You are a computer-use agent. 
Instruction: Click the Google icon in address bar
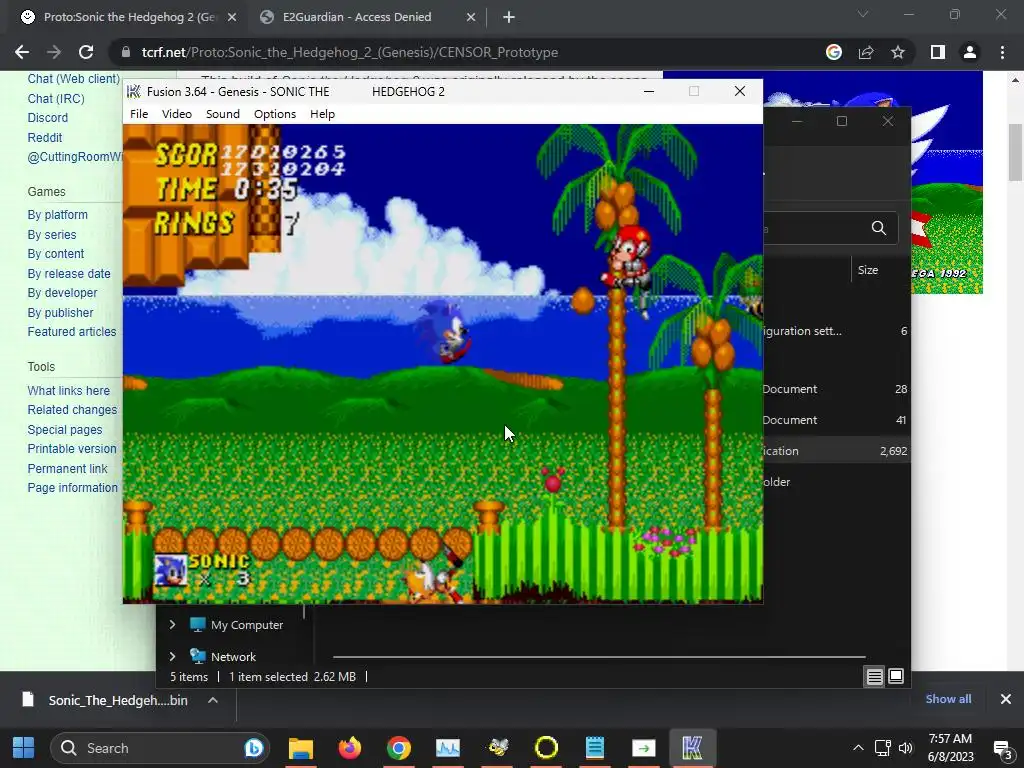(834, 52)
